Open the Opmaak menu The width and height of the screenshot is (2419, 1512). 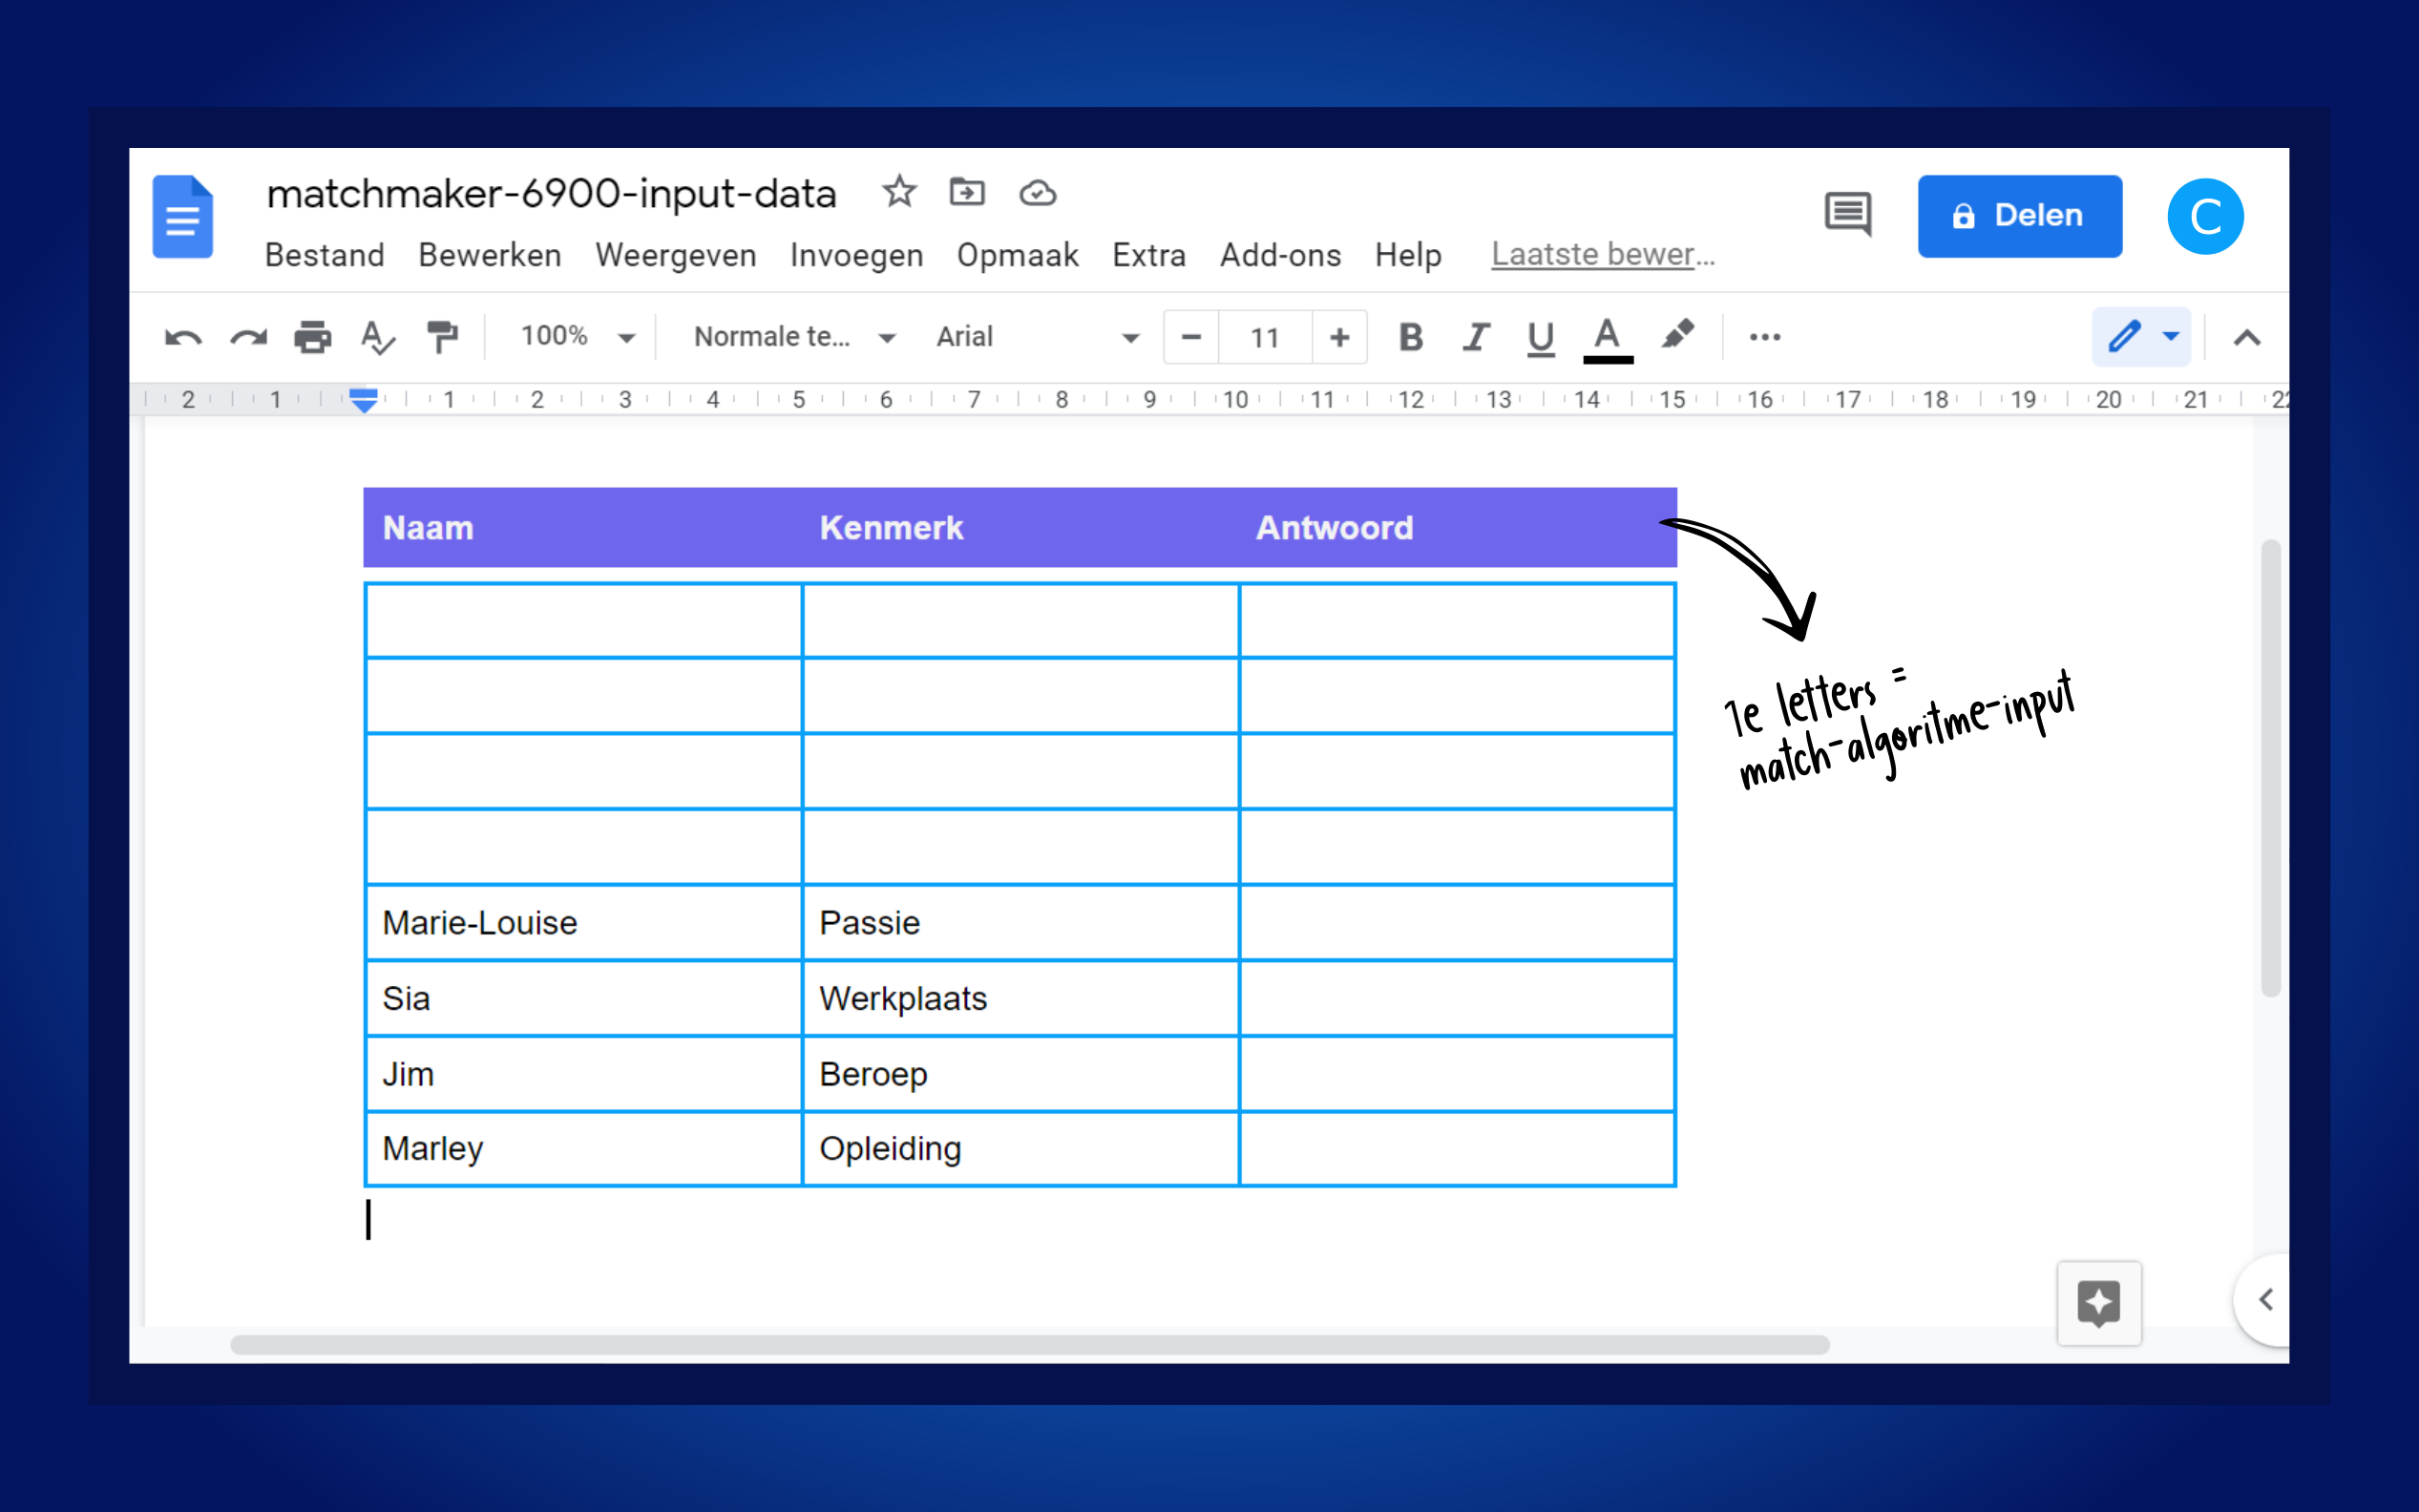[x=1017, y=256]
